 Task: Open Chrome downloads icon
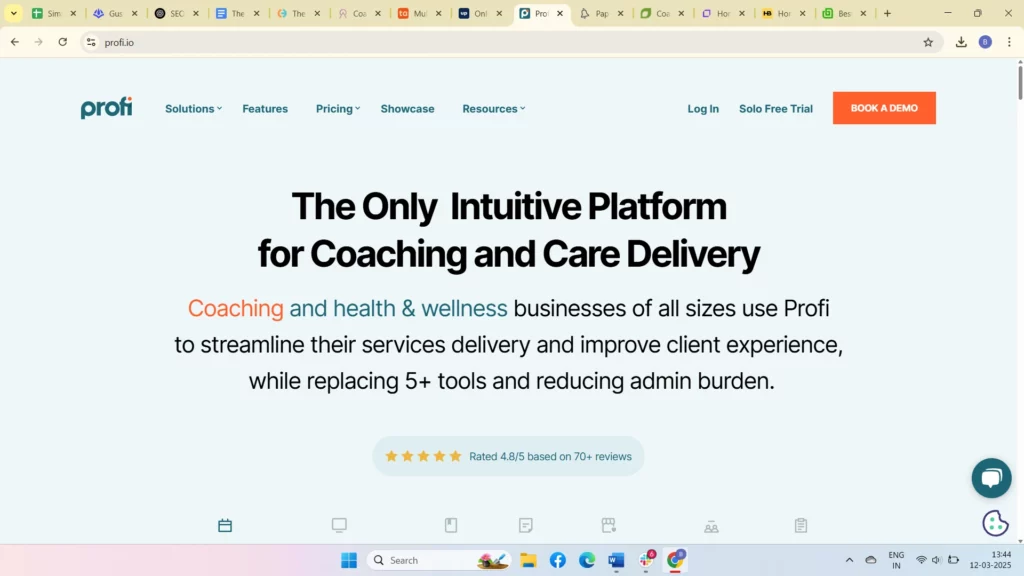[x=961, y=42]
